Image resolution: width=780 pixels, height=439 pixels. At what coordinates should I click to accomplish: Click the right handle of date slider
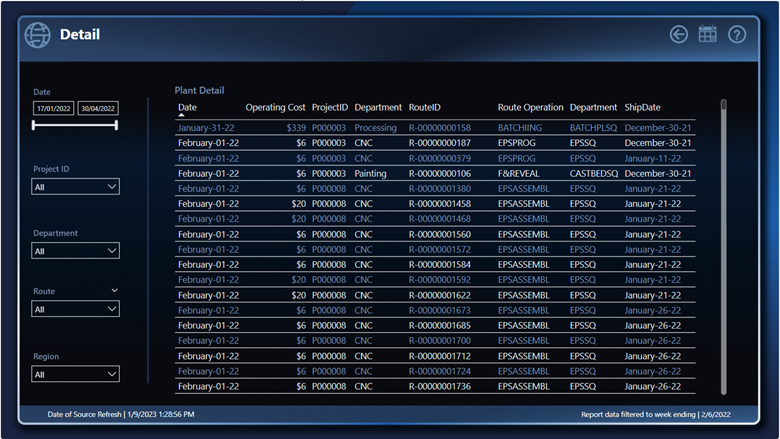(117, 125)
